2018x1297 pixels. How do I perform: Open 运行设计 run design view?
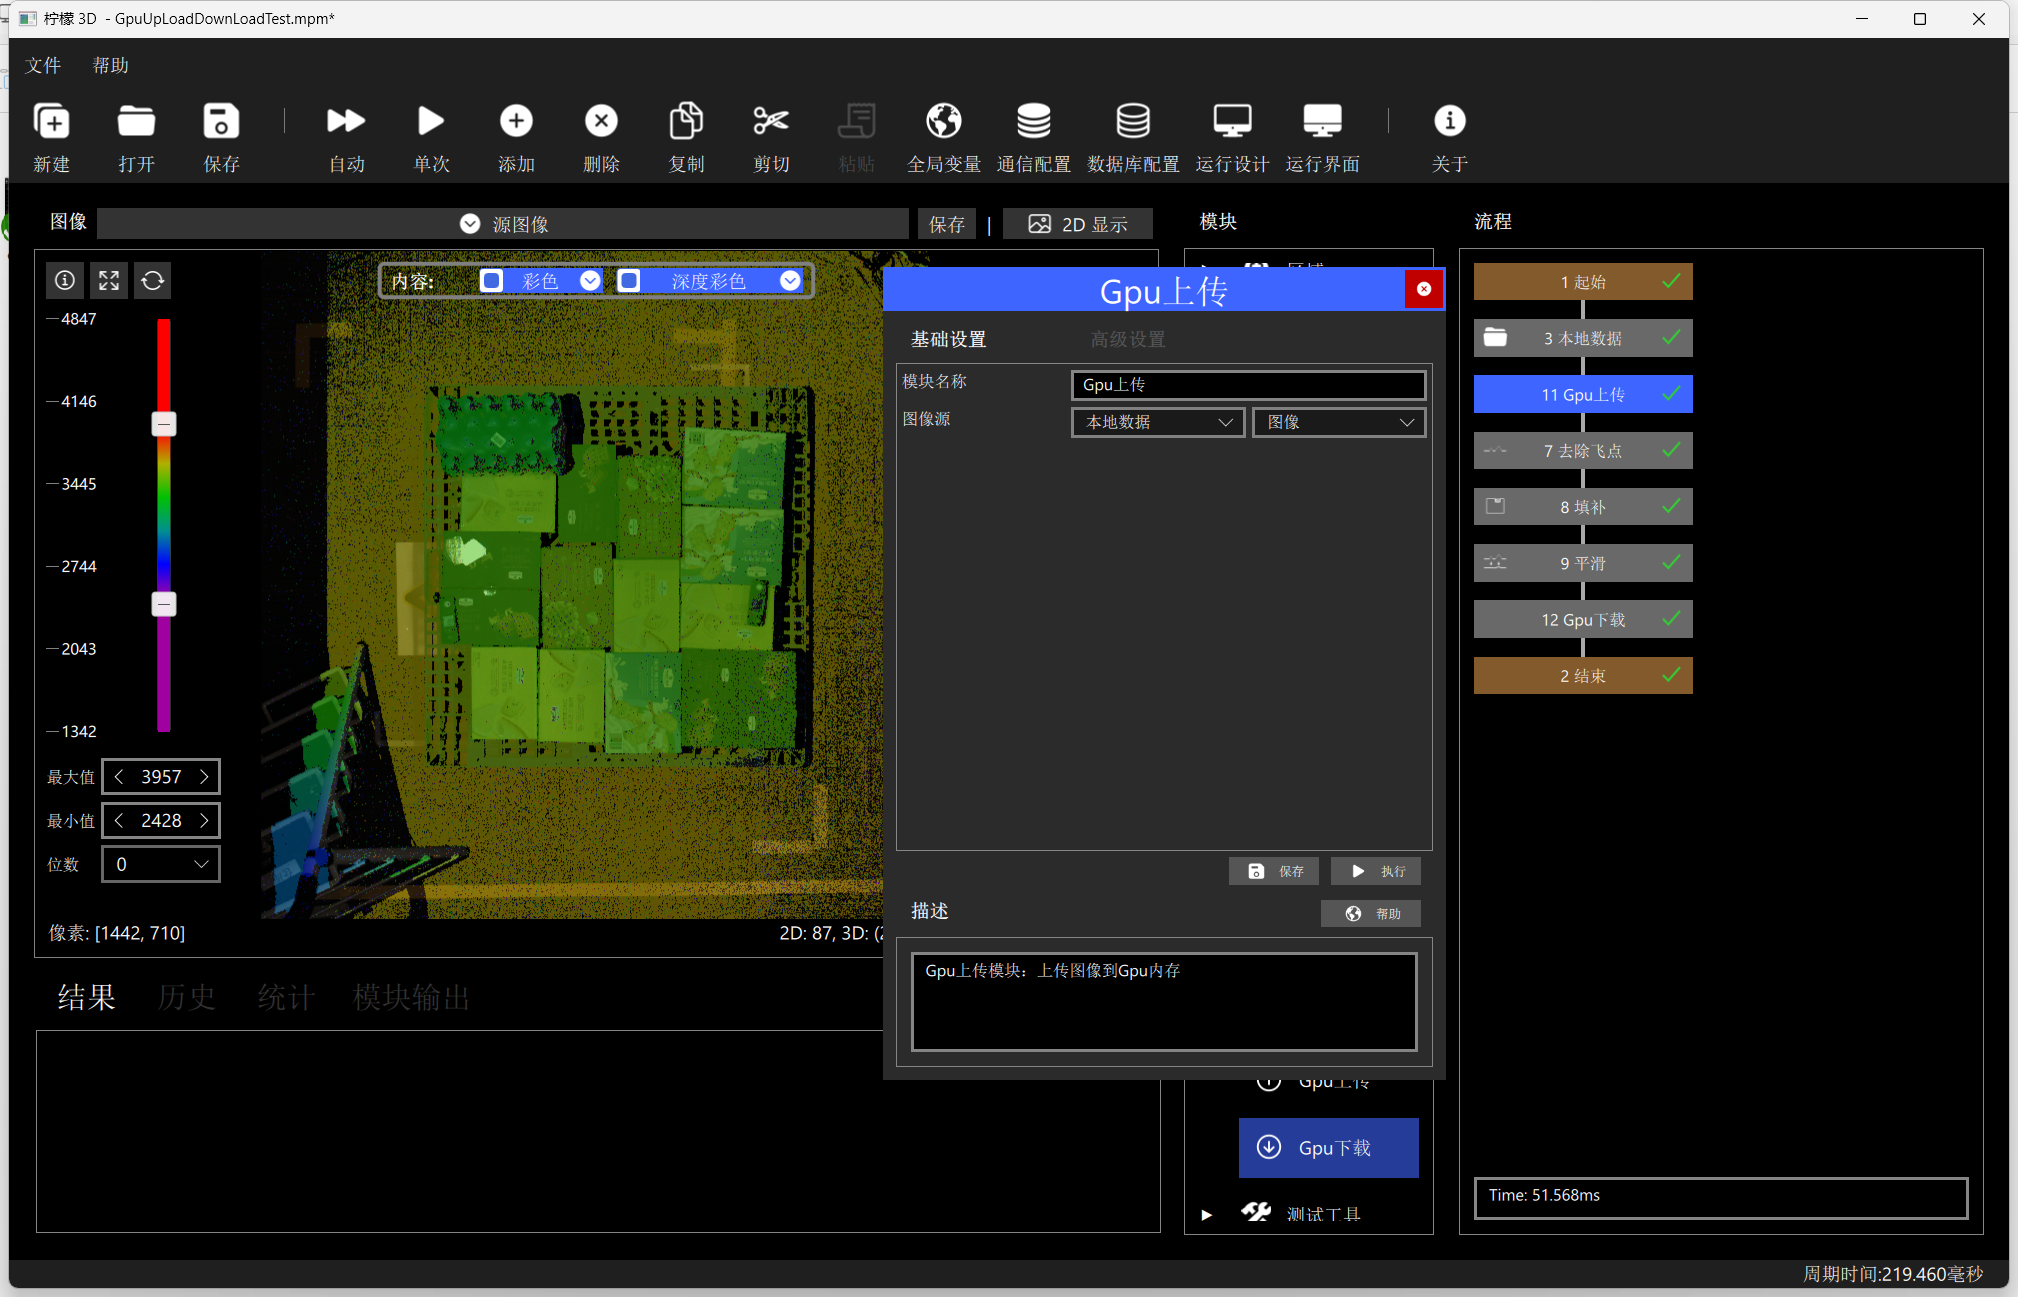[x=1232, y=121]
